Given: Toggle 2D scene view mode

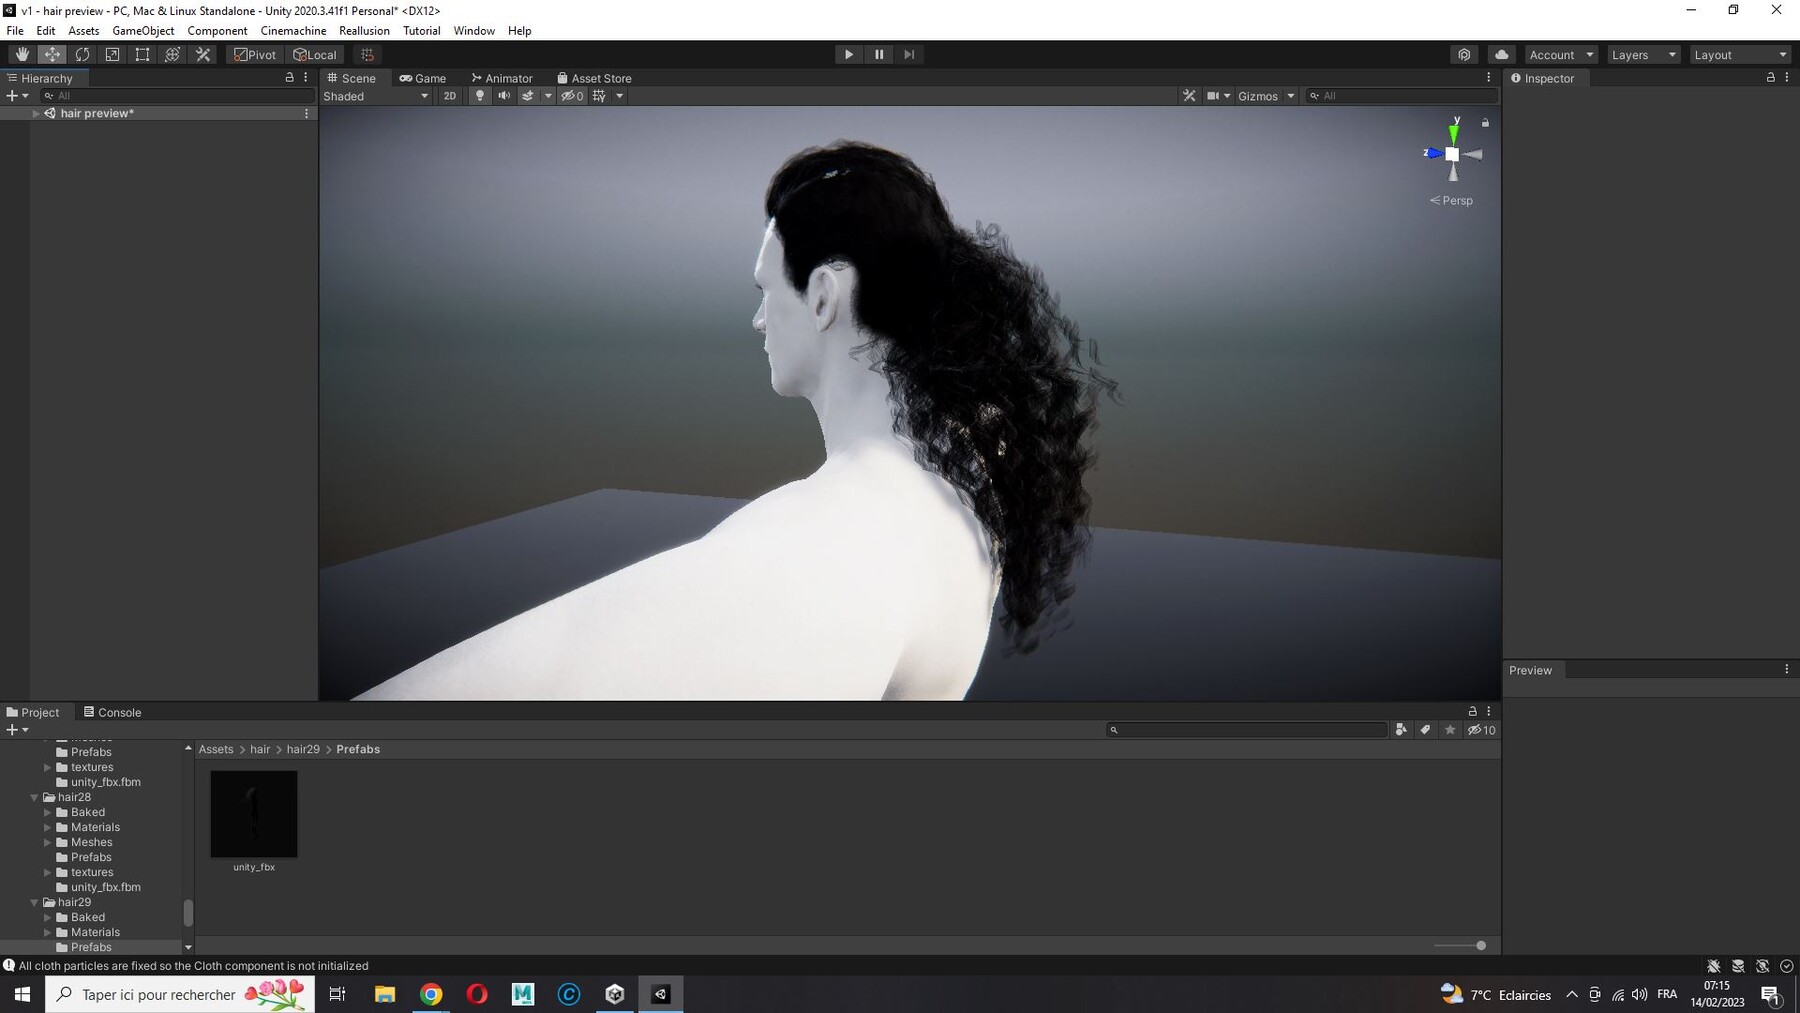Looking at the screenshot, I should coord(450,96).
